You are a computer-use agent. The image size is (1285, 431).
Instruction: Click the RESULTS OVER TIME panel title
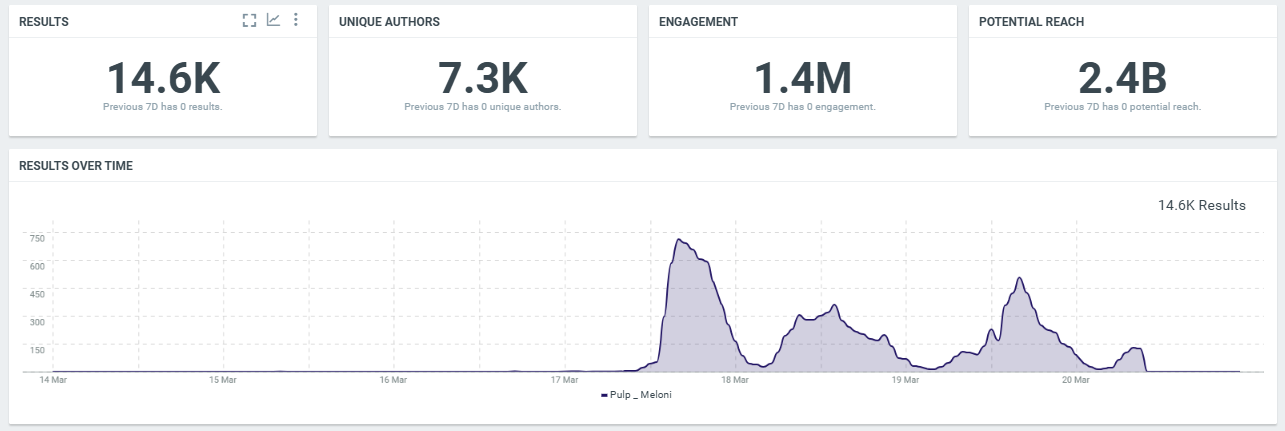pos(76,166)
